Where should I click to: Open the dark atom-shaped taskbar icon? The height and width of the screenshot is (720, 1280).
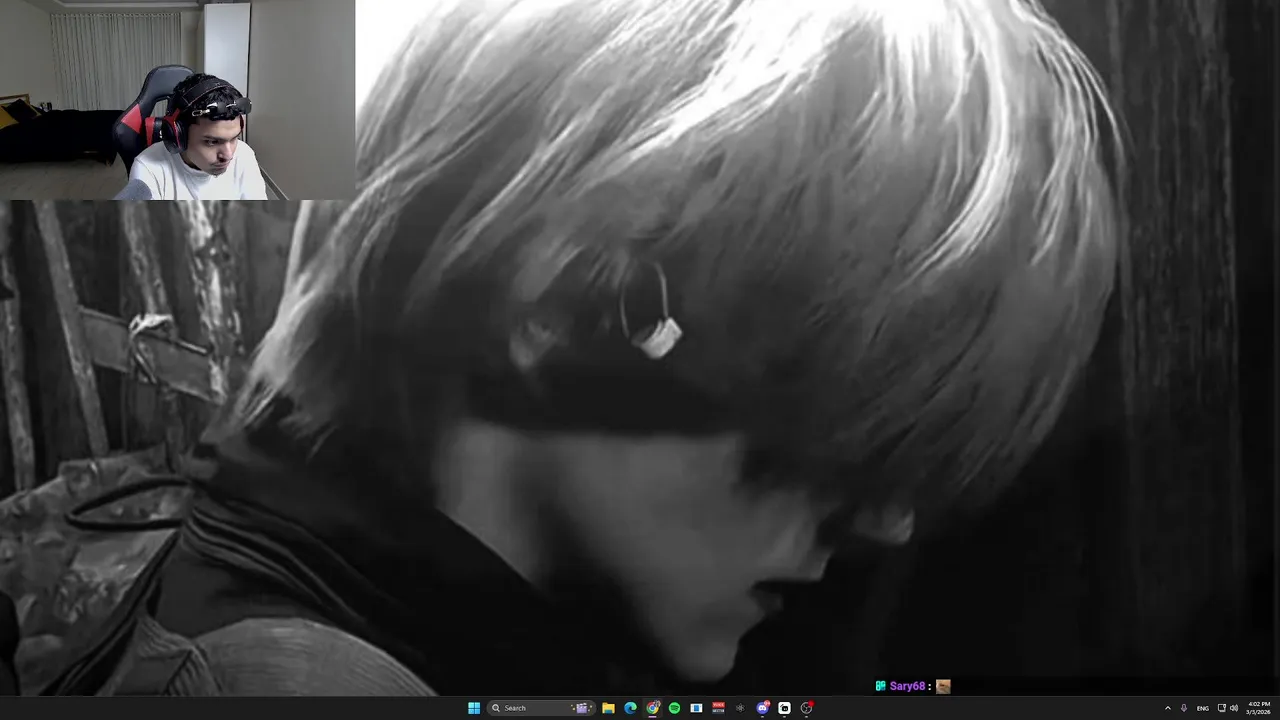pos(740,708)
